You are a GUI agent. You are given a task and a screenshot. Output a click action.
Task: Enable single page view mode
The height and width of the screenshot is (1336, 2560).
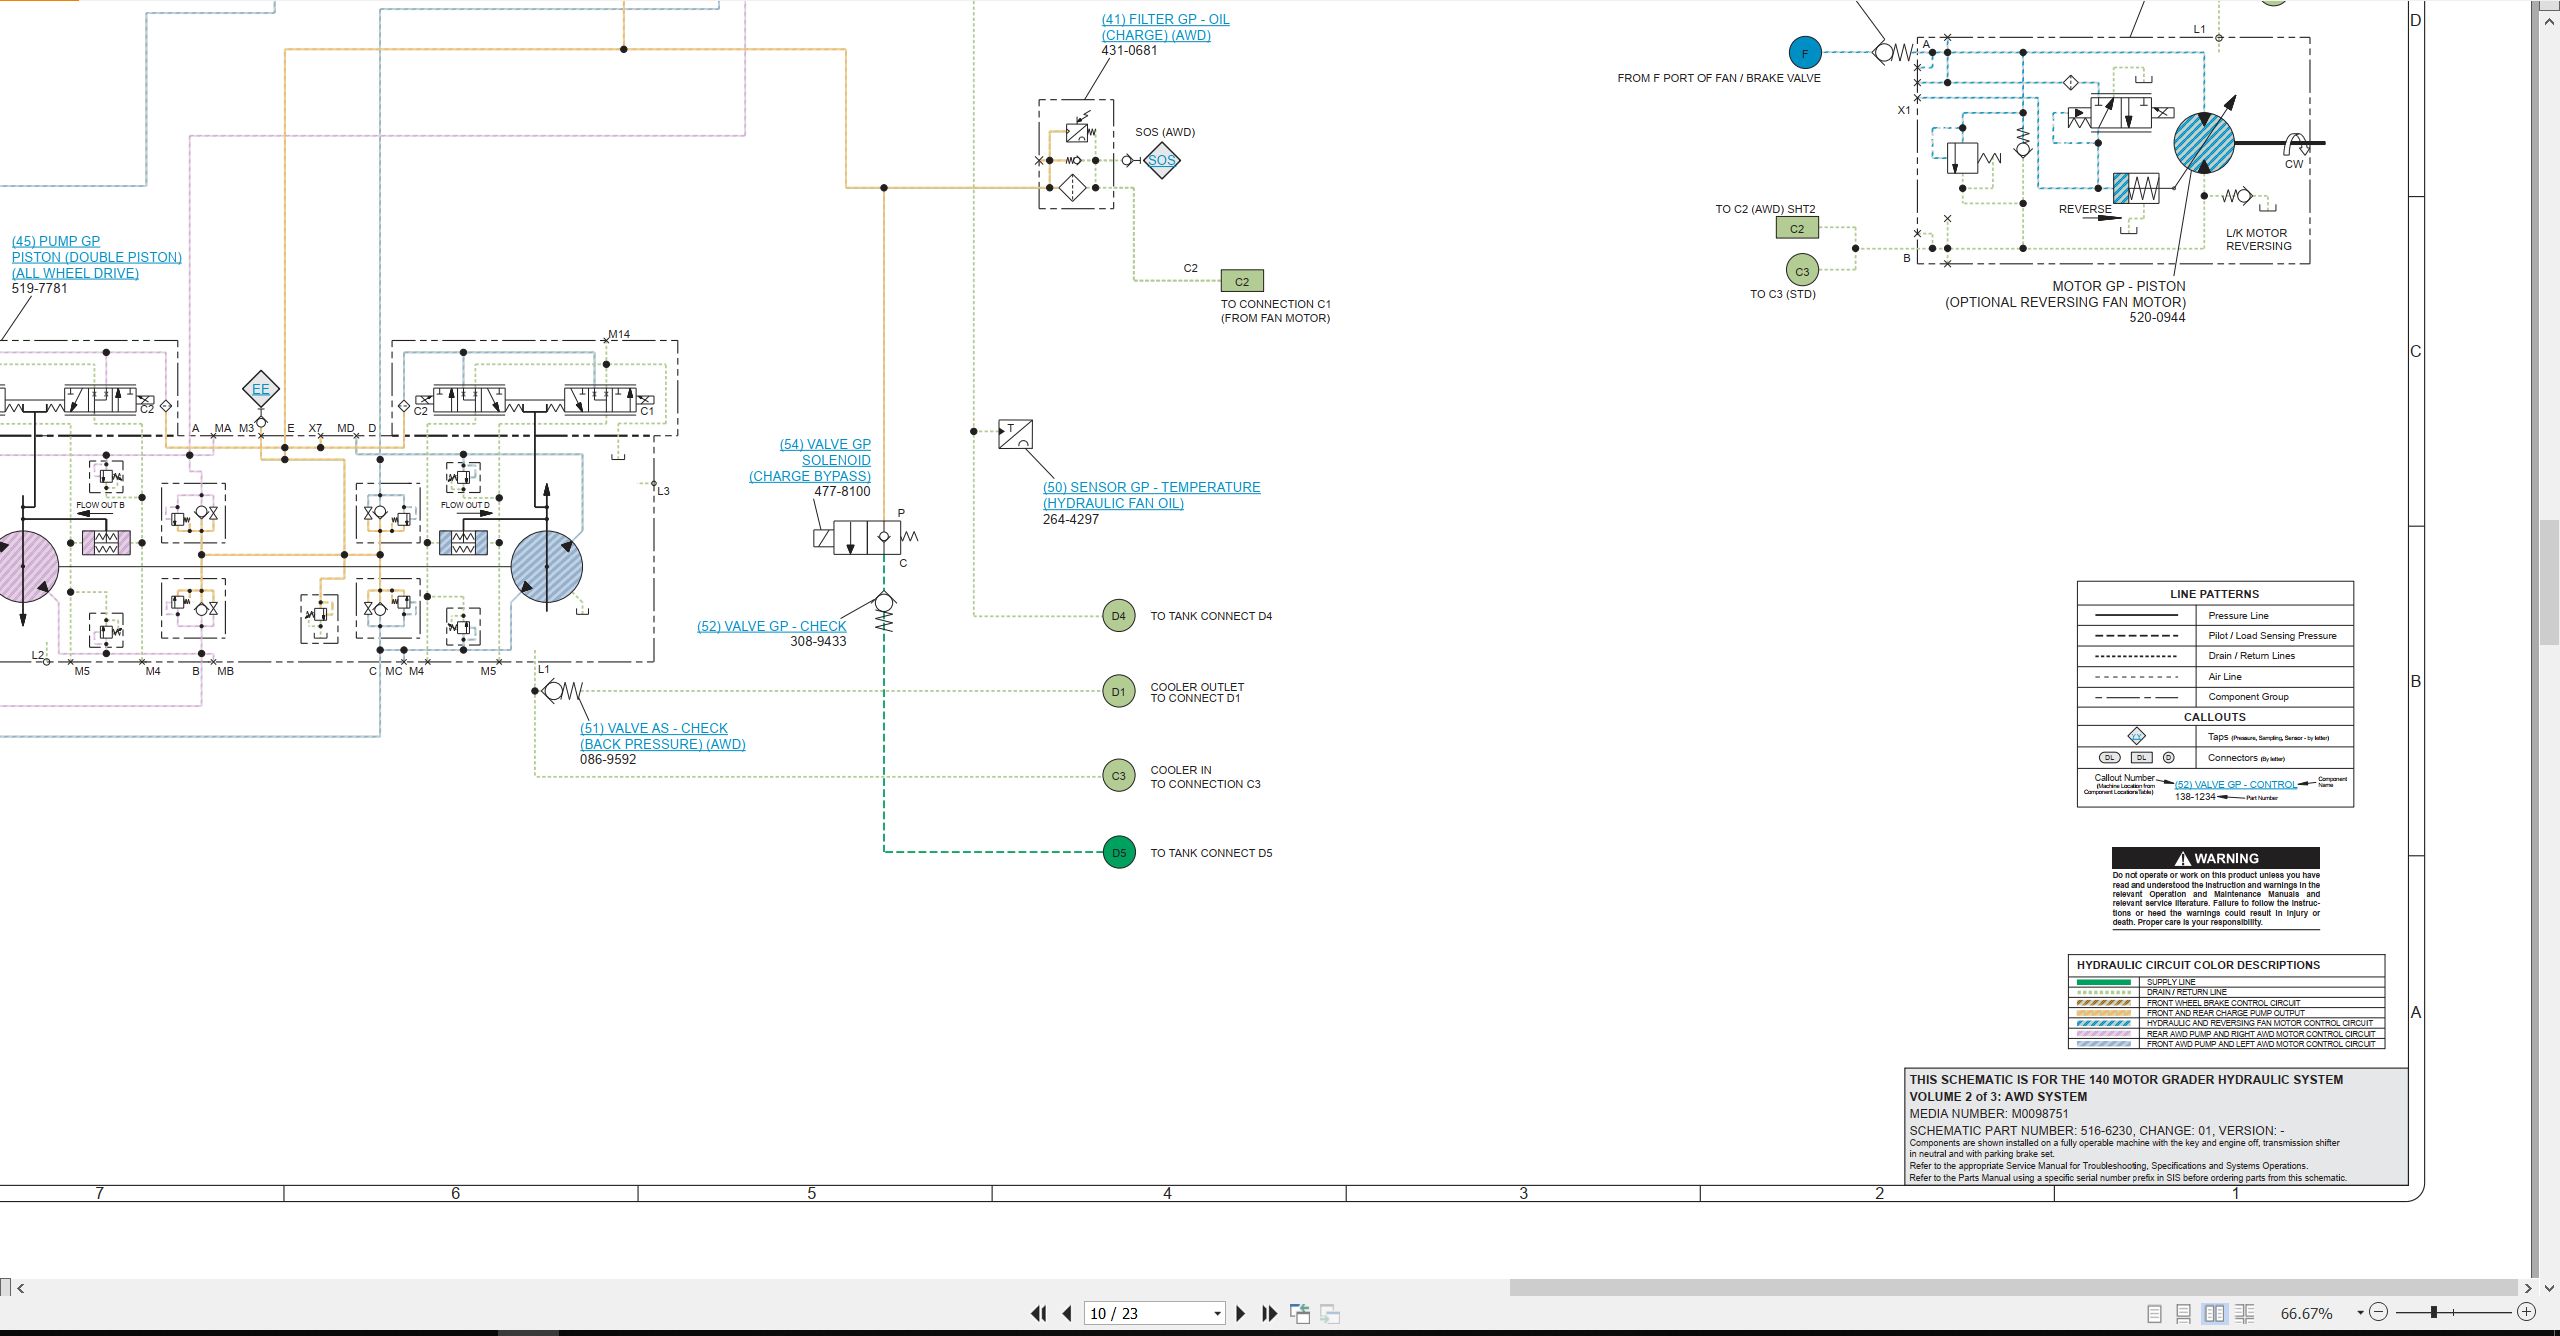pyautogui.click(x=2154, y=1313)
